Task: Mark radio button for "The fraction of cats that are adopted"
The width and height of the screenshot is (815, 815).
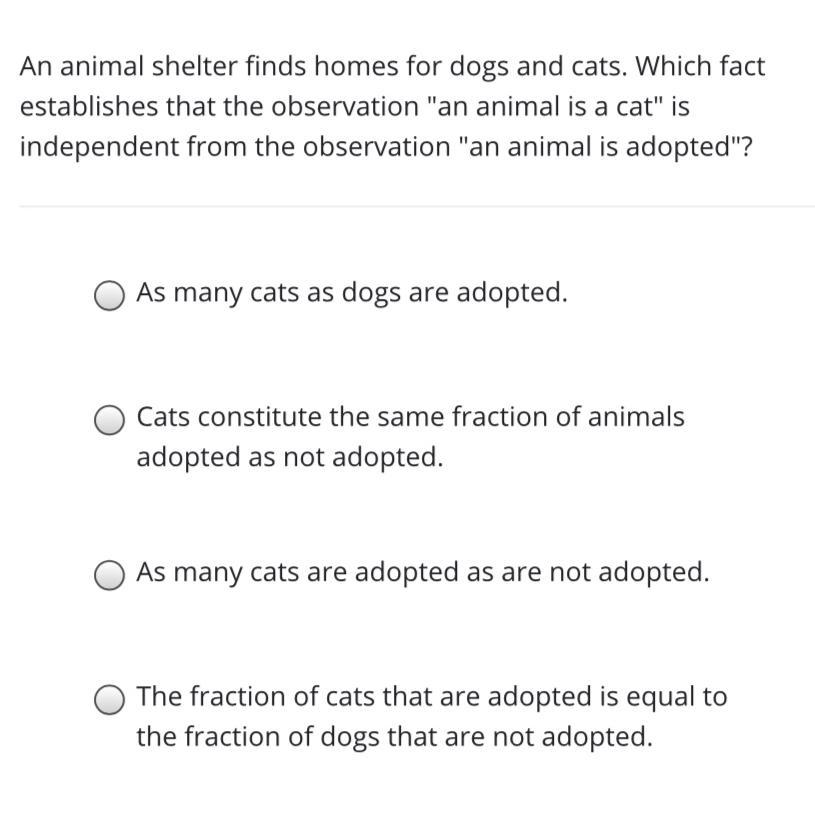Action: [109, 699]
